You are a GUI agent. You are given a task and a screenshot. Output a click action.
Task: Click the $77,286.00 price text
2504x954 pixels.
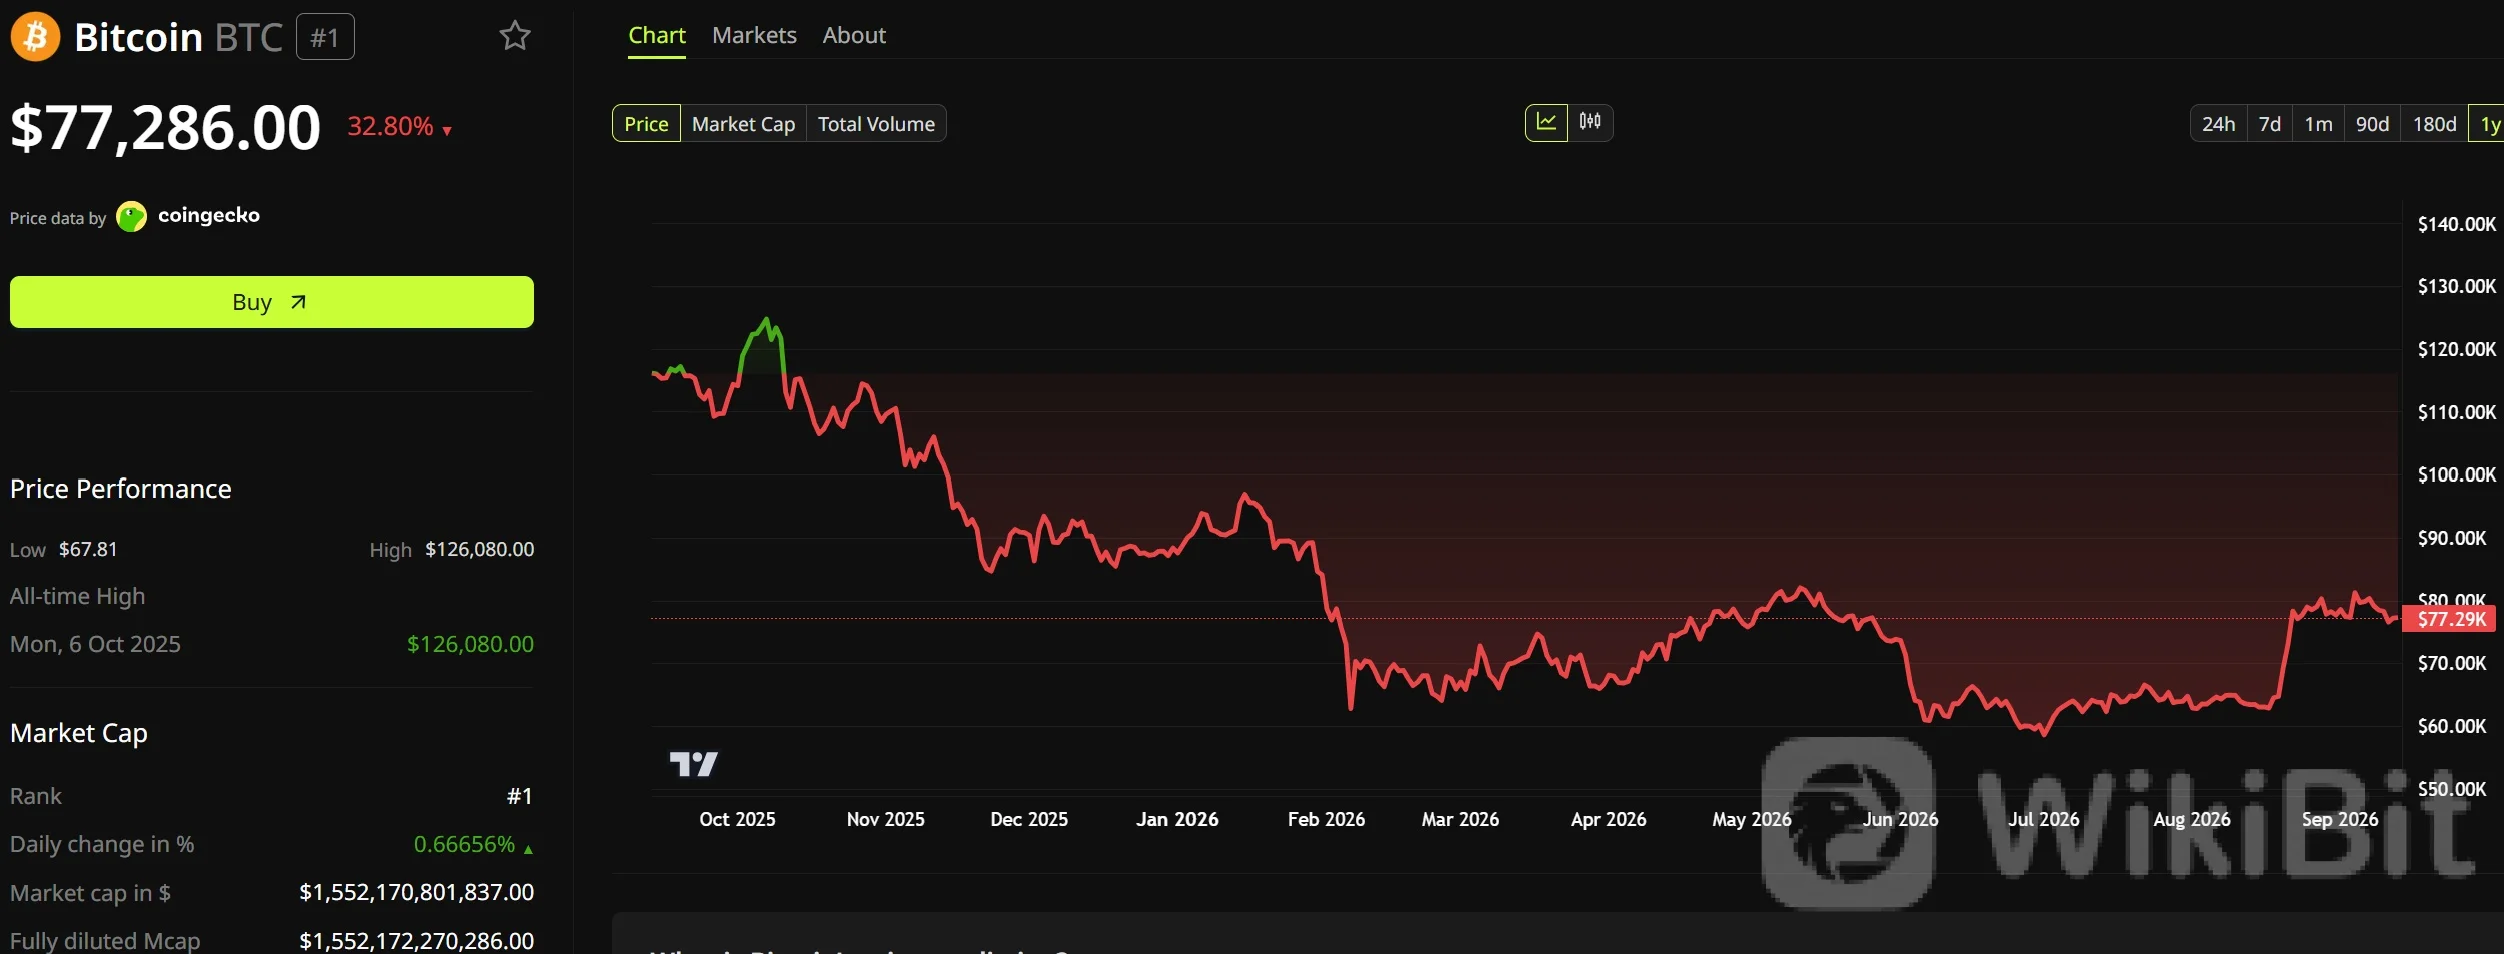(x=165, y=128)
